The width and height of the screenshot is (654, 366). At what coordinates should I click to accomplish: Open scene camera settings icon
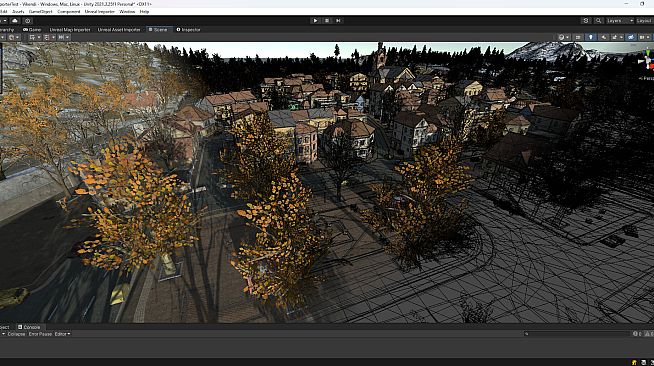[x=642, y=37]
